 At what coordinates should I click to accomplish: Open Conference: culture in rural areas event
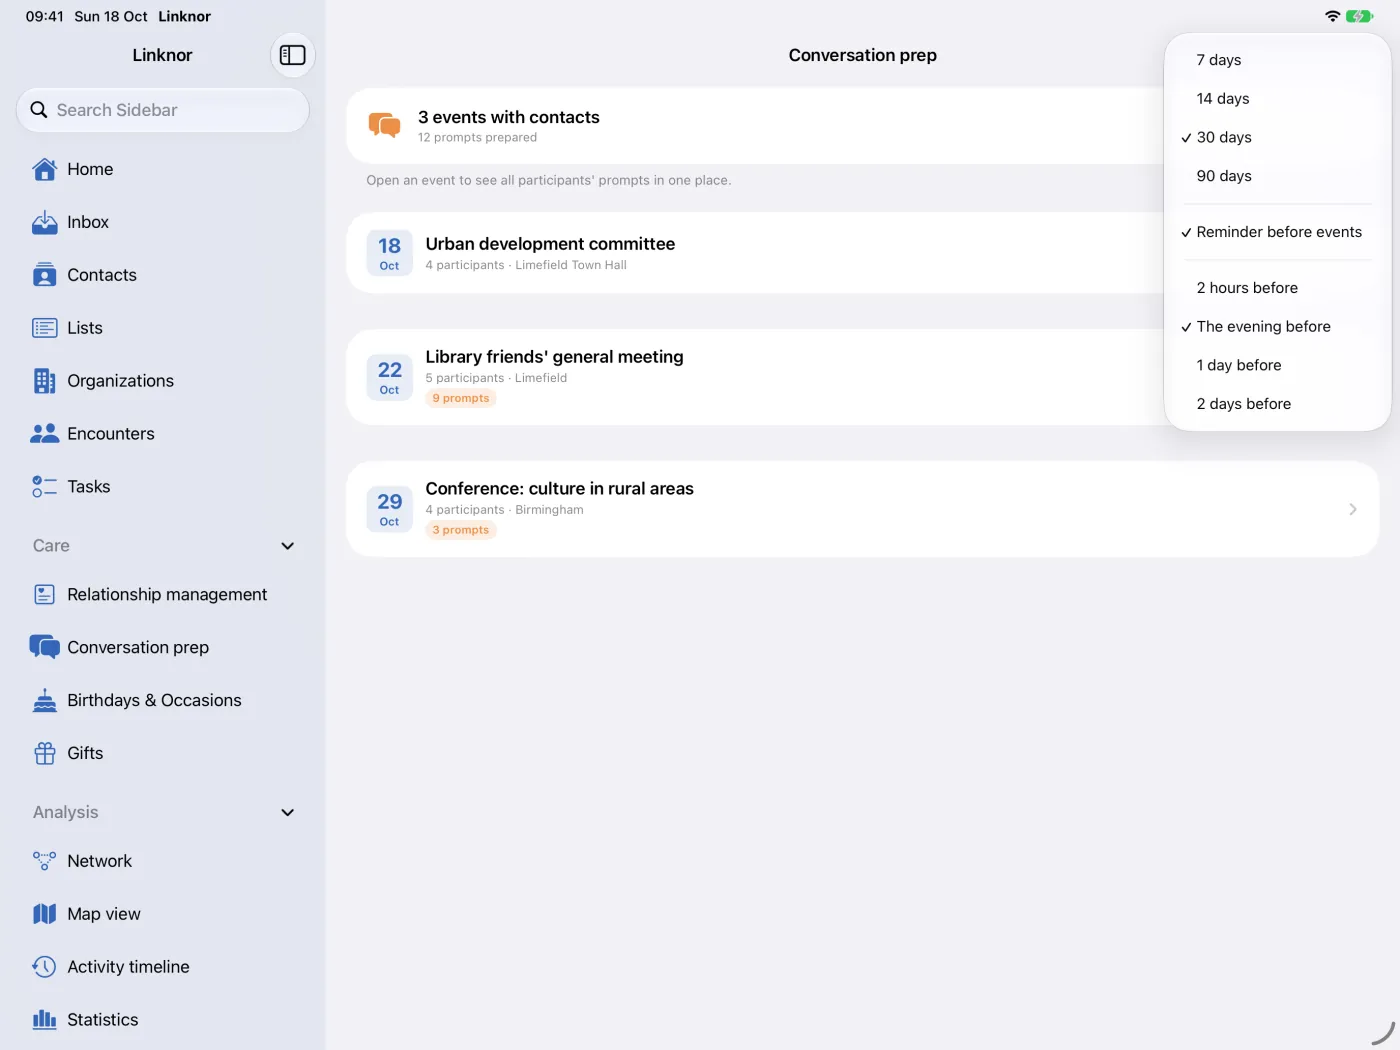863,509
